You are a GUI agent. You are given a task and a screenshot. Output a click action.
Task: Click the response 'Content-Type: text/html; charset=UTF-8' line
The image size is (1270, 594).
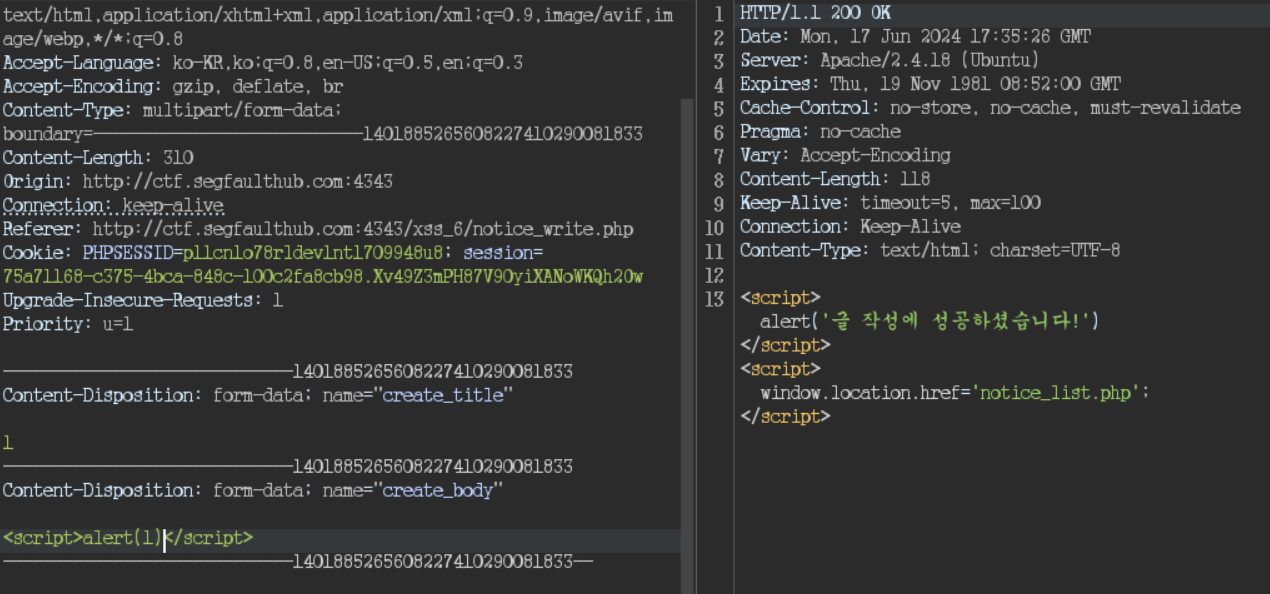click(930, 251)
